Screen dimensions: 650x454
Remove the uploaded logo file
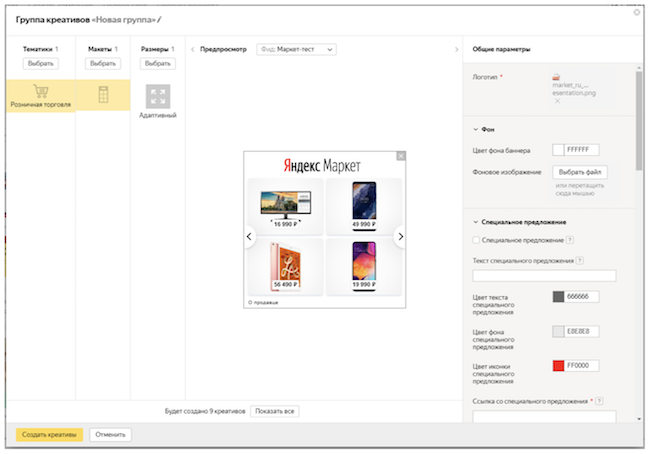coord(557,101)
